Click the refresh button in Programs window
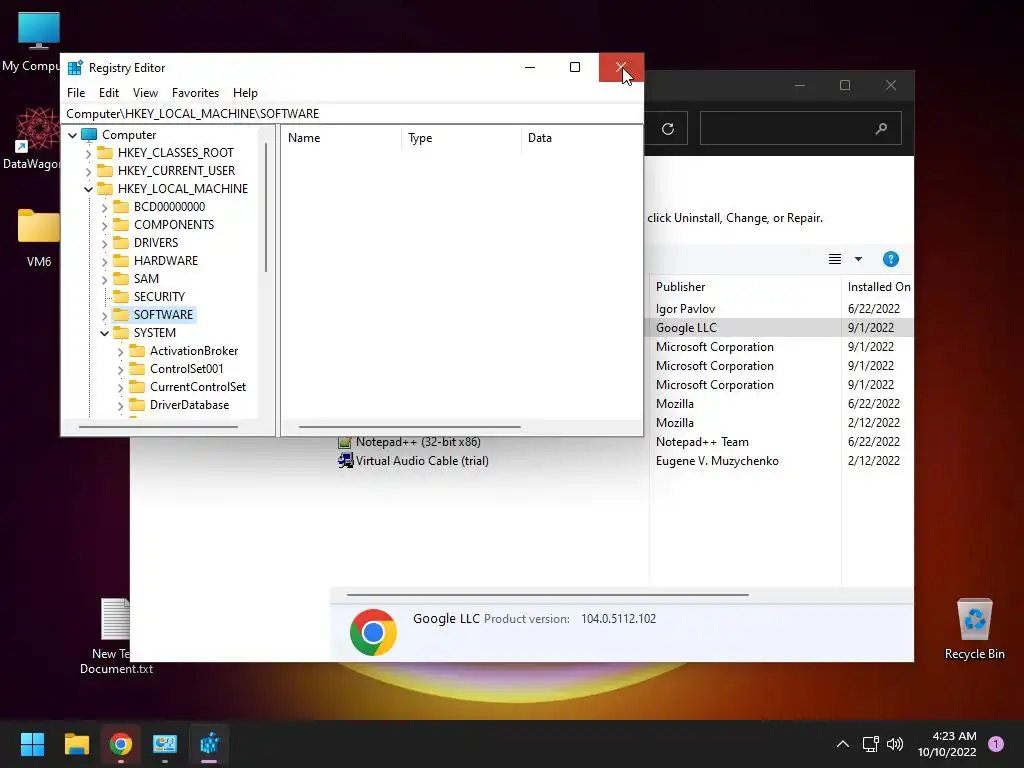 pyautogui.click(x=667, y=129)
